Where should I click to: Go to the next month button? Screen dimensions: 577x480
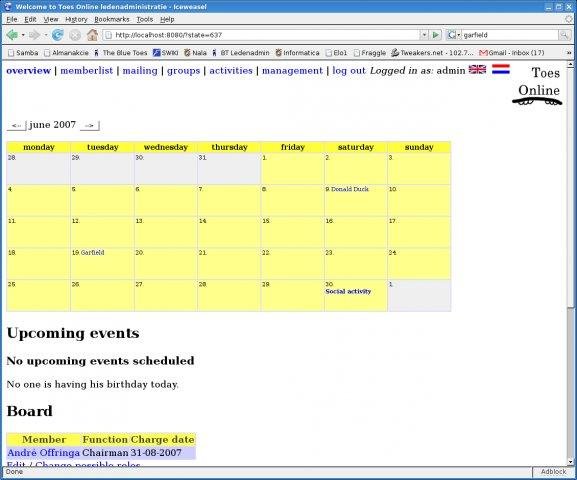click(89, 126)
